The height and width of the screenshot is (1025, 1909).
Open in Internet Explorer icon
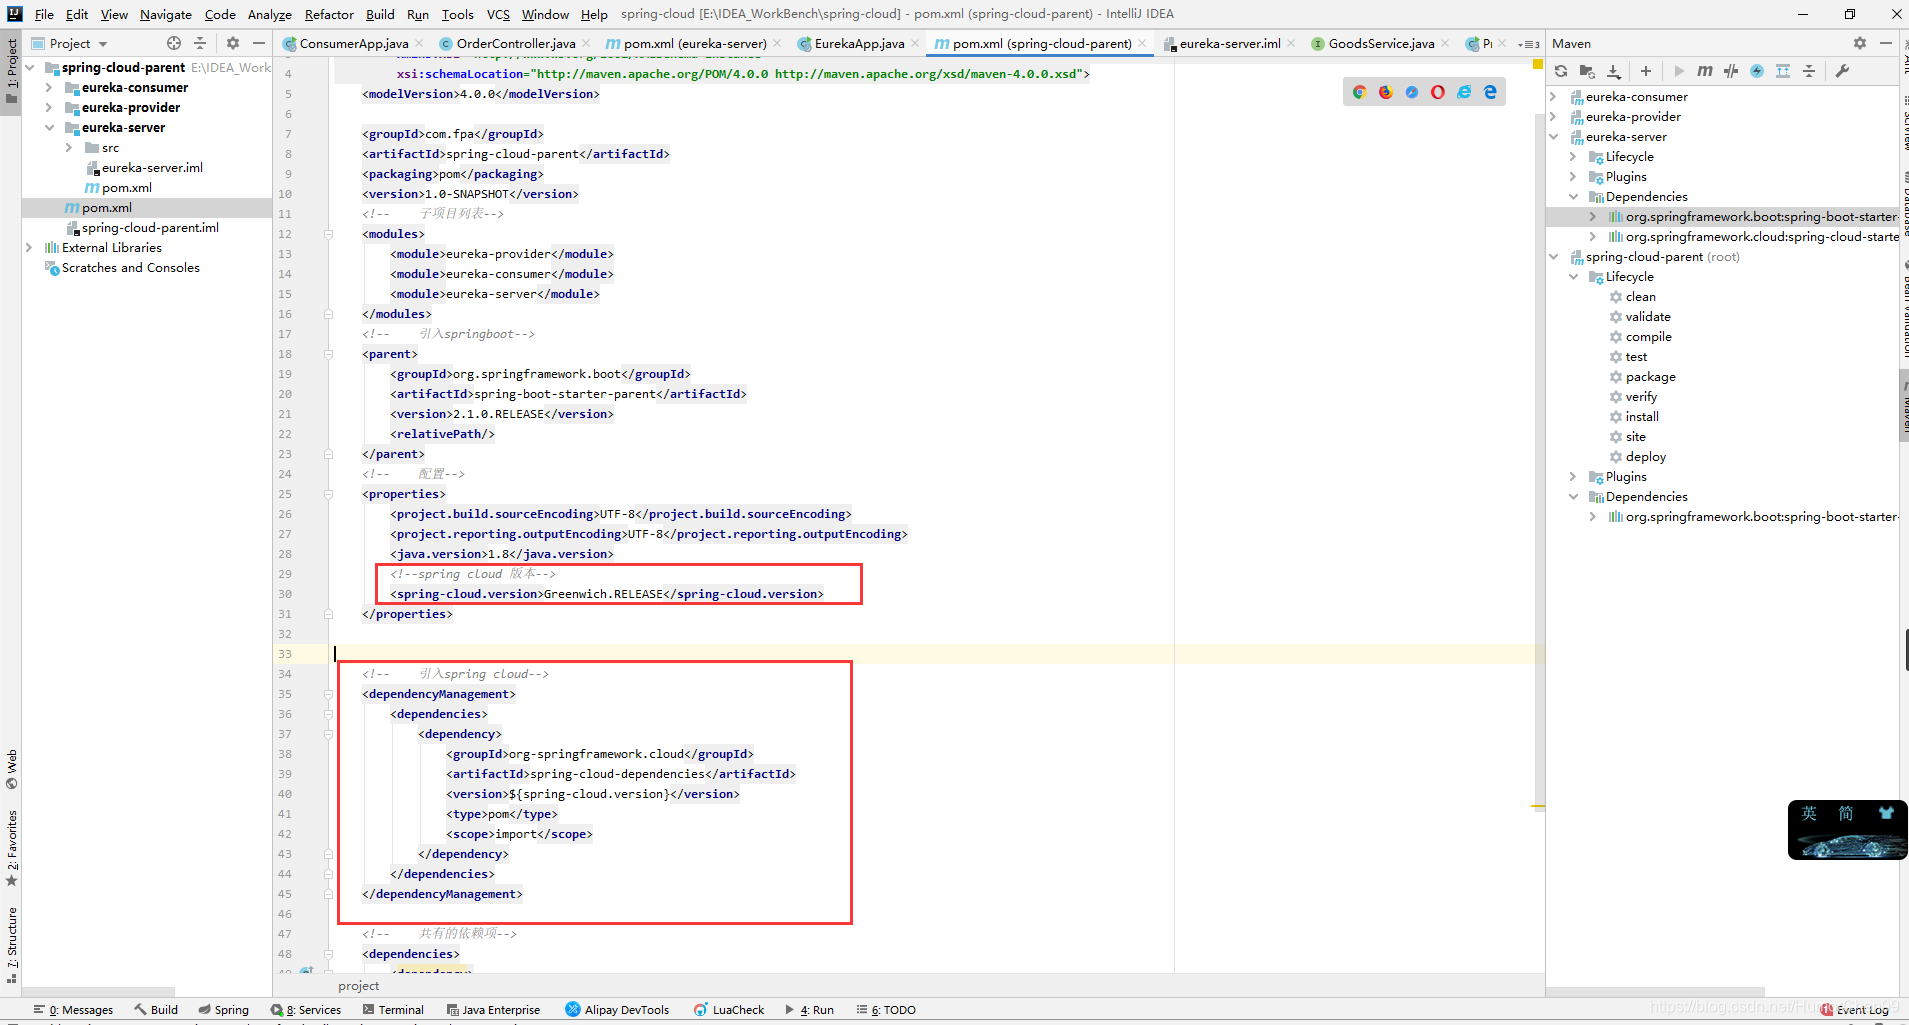[x=1464, y=92]
